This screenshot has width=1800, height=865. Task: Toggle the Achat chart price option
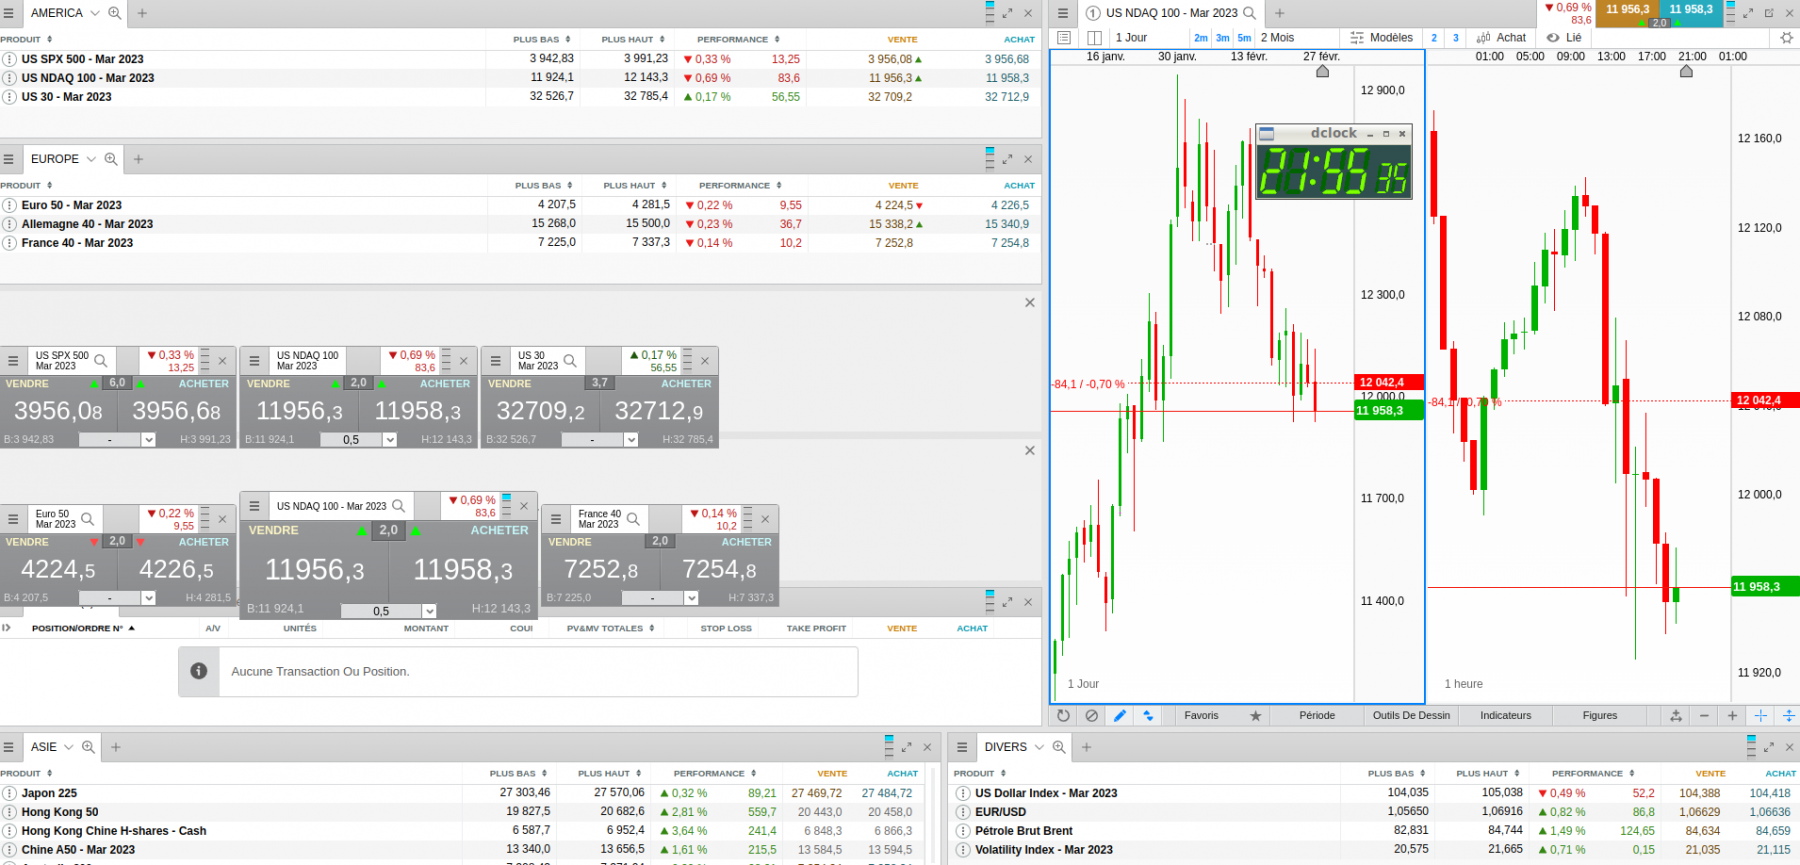[1502, 38]
